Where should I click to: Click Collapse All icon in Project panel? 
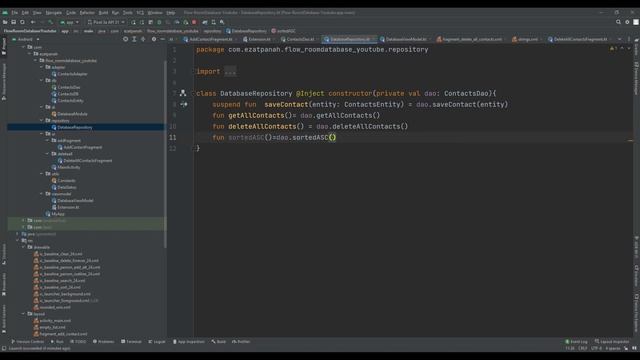(x=143, y=39)
